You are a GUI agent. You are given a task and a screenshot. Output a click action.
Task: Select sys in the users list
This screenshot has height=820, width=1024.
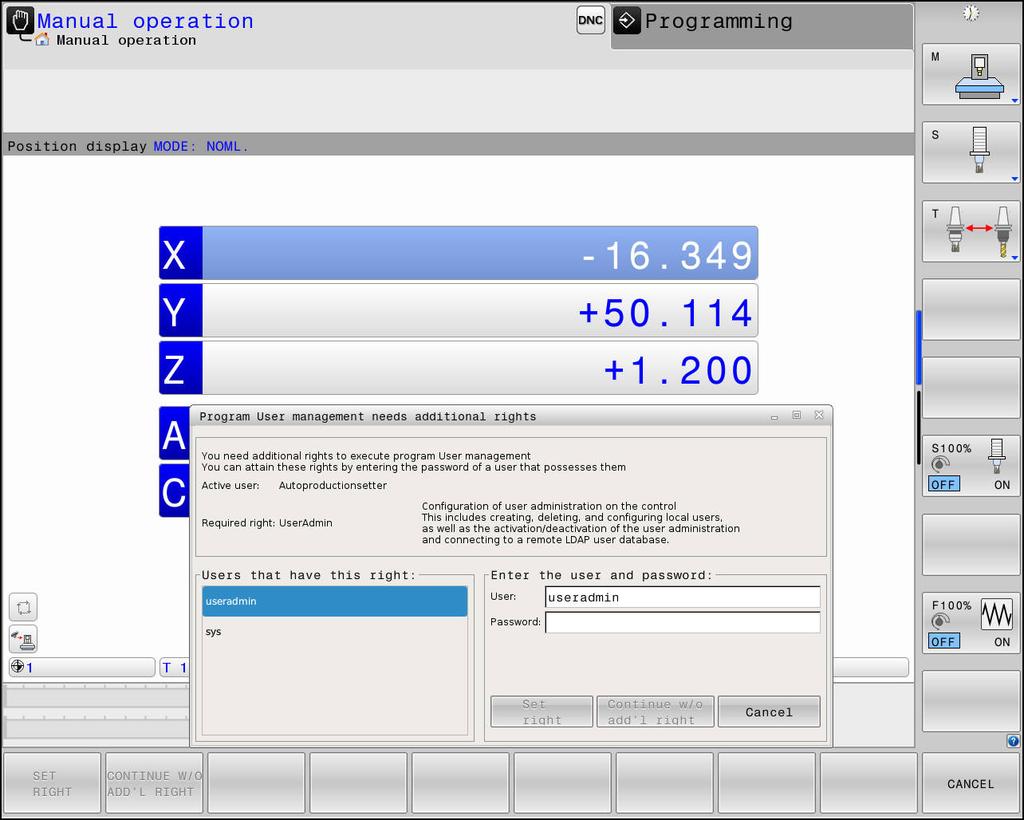click(x=335, y=631)
